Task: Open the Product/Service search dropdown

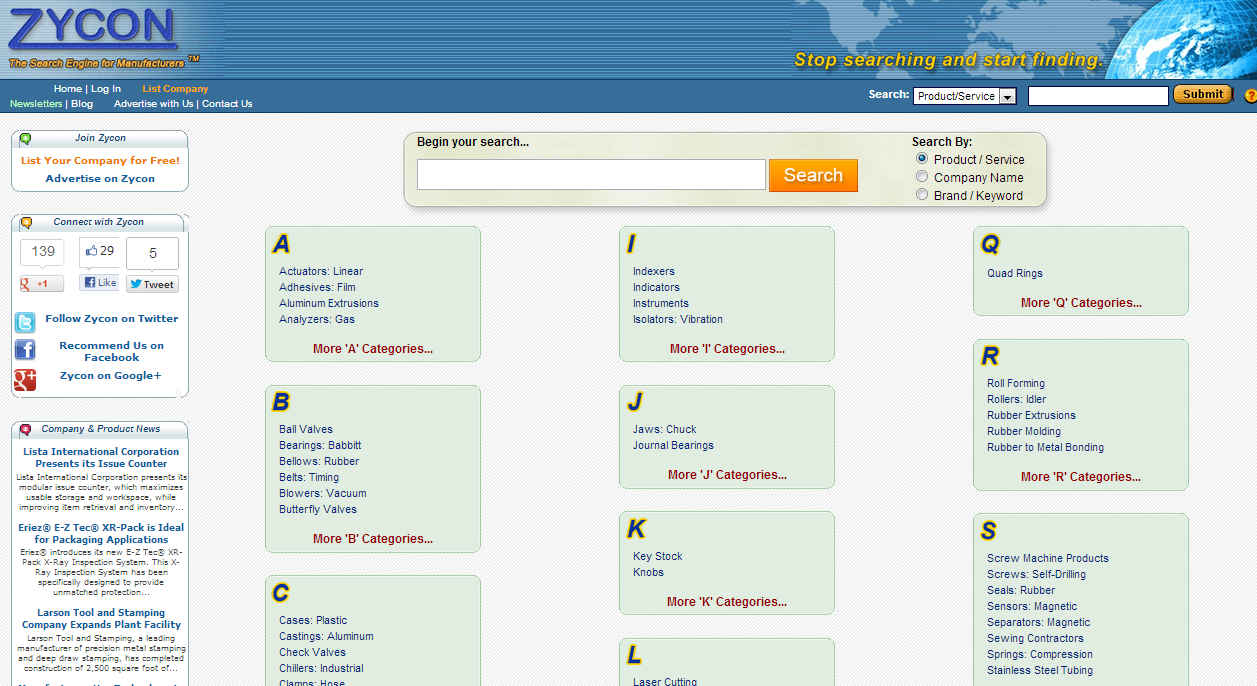Action: coord(965,96)
